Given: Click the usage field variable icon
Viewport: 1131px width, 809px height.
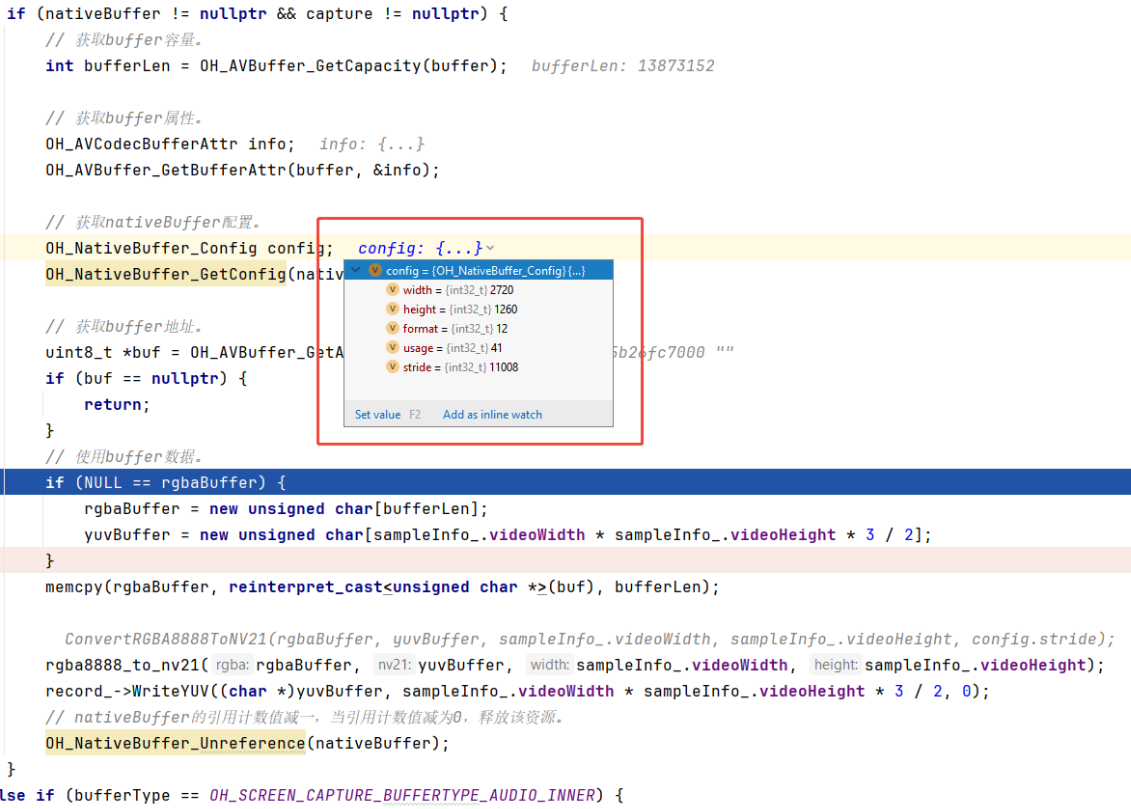Looking at the screenshot, I should (x=393, y=348).
